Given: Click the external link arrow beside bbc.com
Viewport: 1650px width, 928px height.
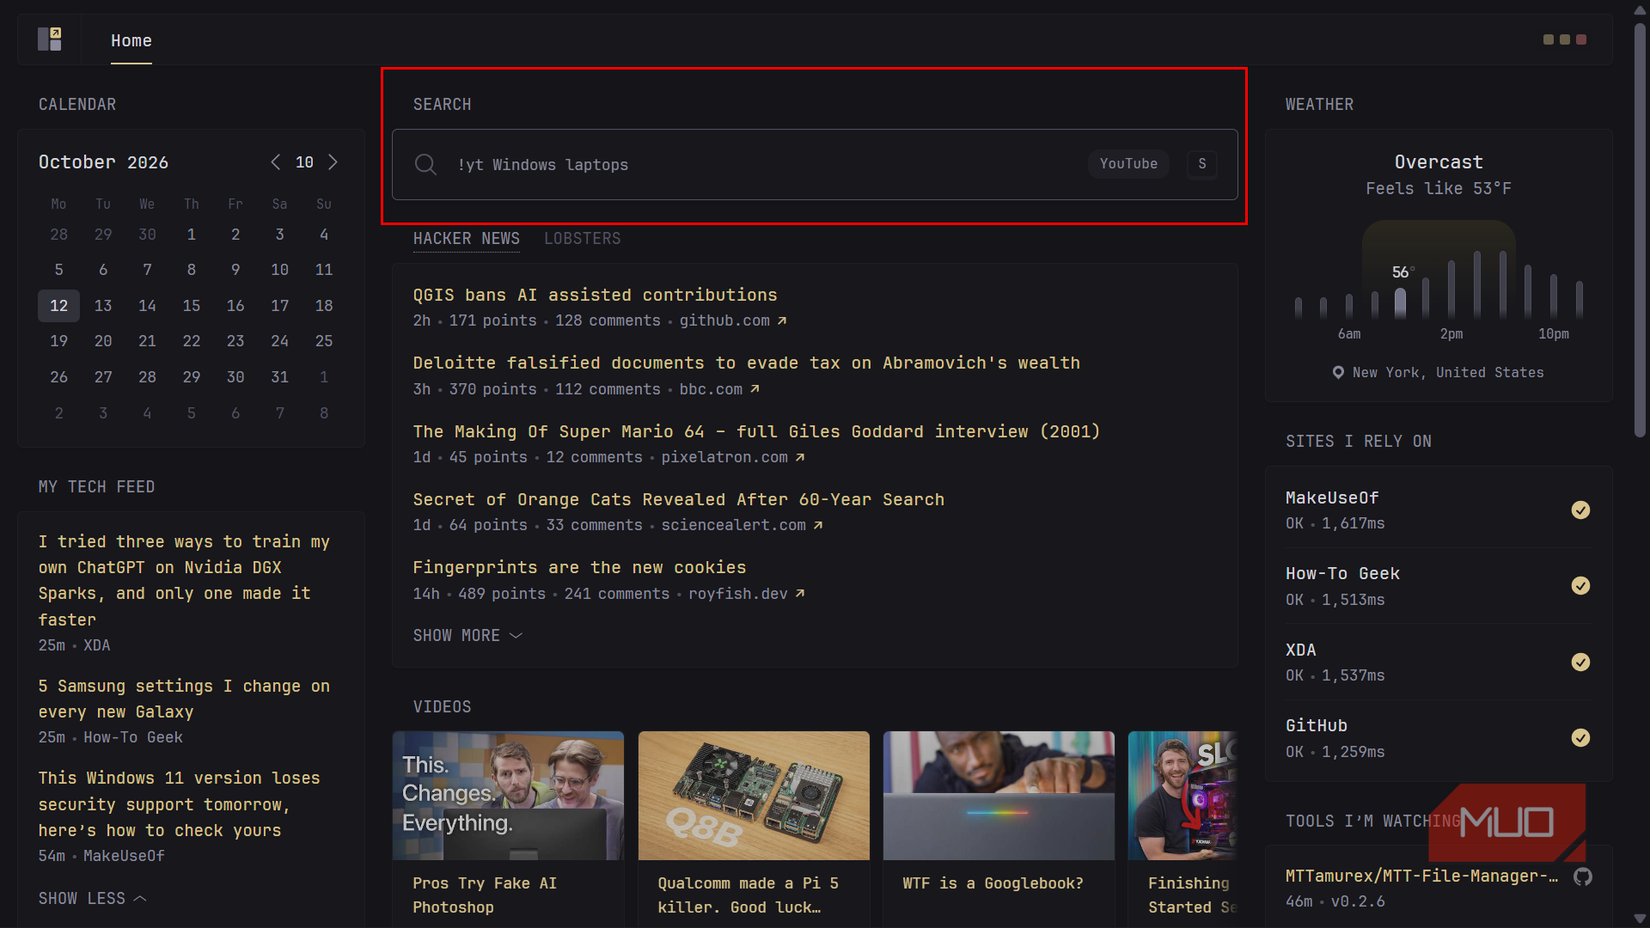Looking at the screenshot, I should [x=755, y=389].
